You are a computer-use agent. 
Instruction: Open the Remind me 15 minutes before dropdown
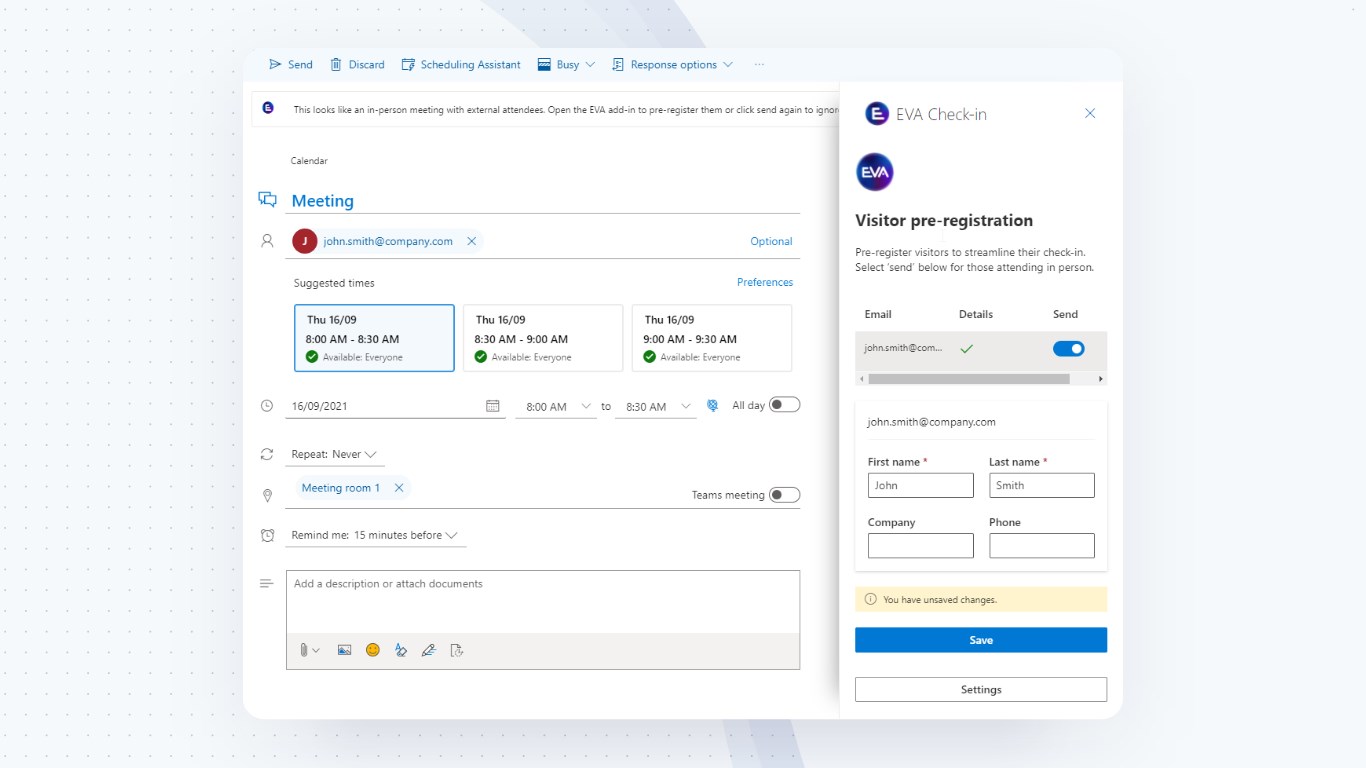376,535
